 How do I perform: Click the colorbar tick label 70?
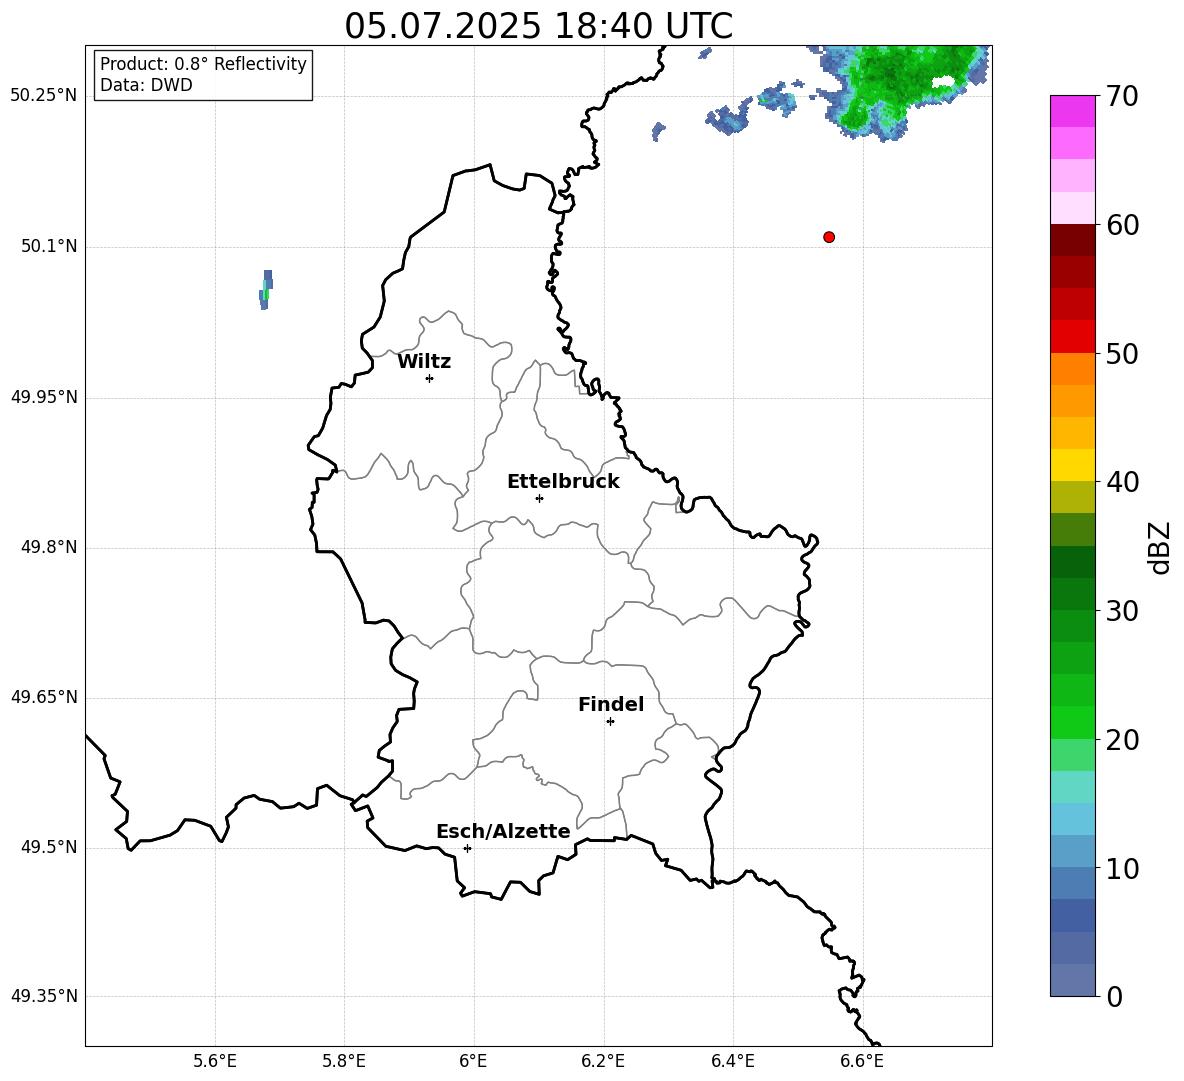click(x=1122, y=96)
